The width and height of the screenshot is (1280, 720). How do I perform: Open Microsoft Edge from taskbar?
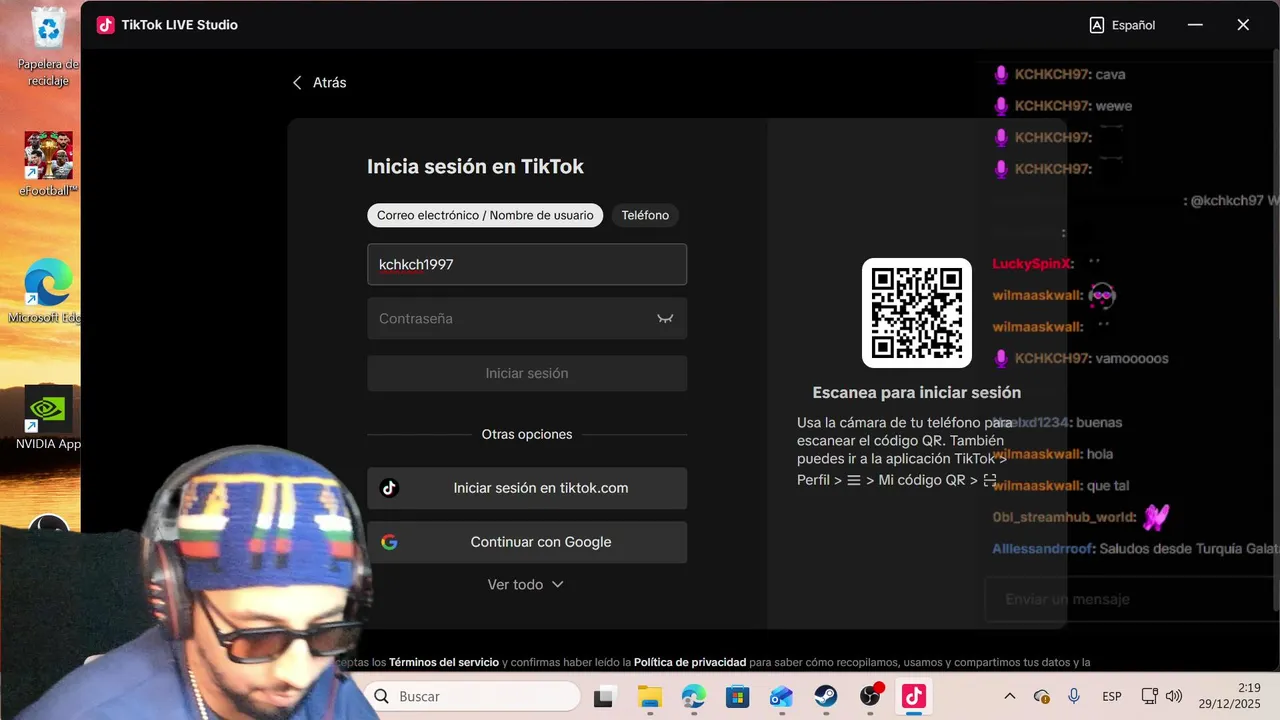pos(694,697)
